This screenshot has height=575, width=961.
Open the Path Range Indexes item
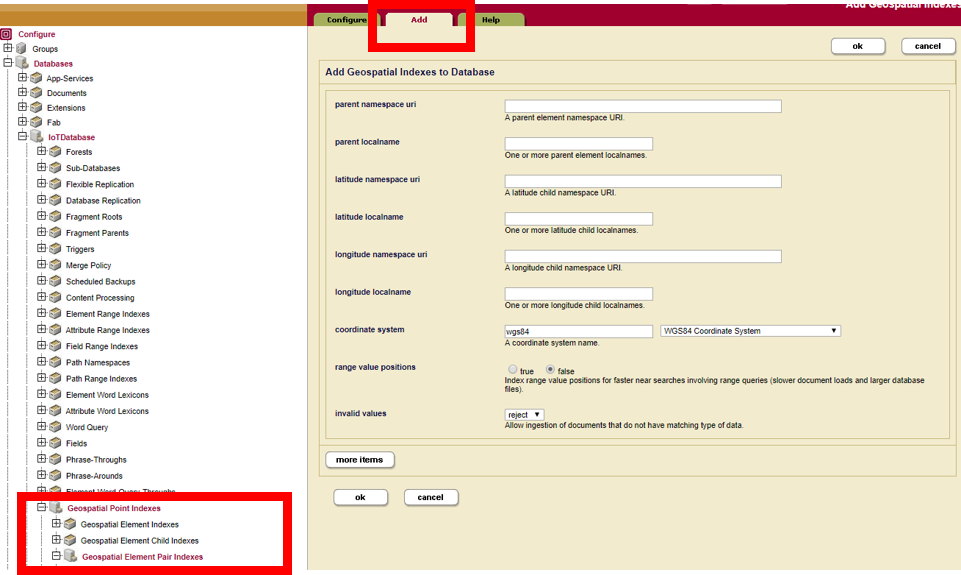(101, 378)
